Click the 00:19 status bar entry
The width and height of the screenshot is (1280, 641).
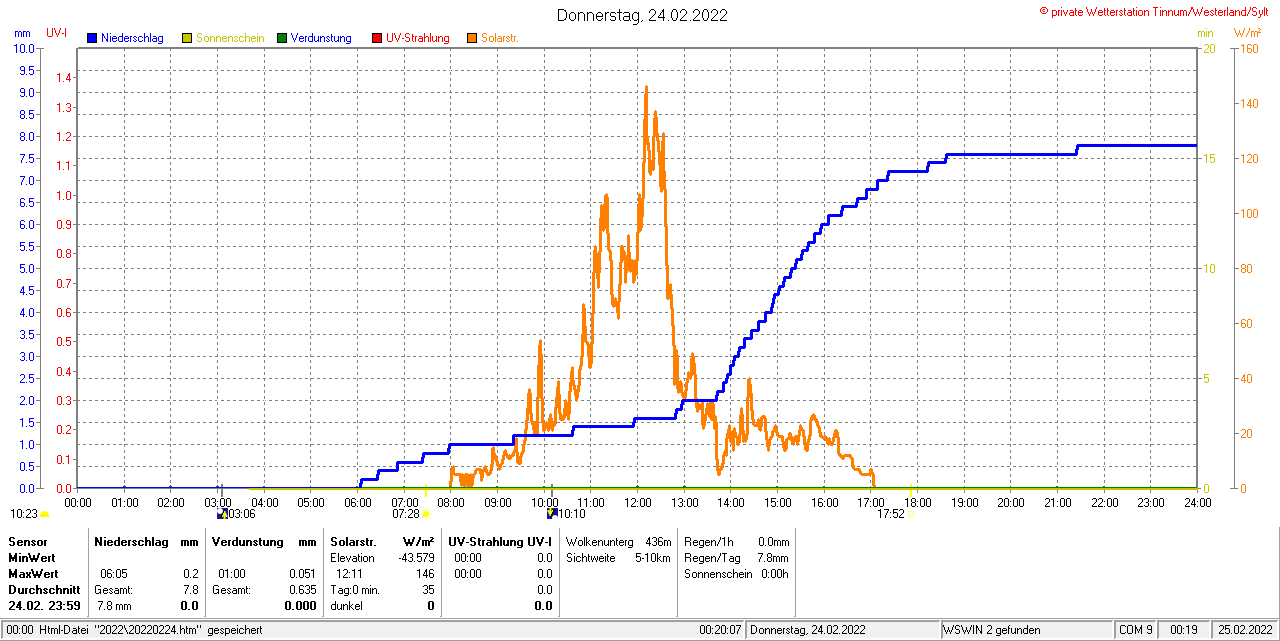click(x=1184, y=630)
